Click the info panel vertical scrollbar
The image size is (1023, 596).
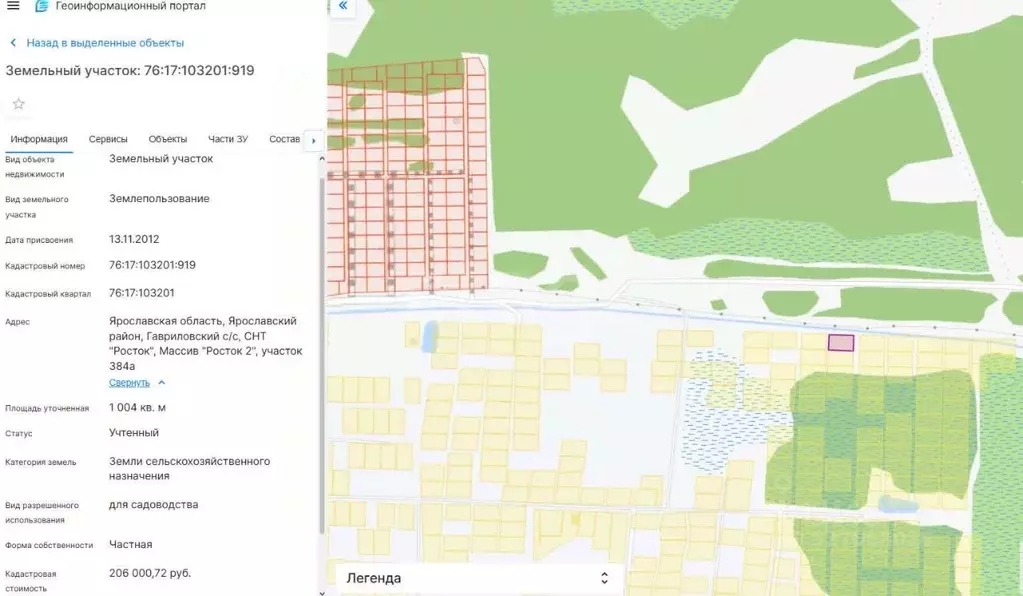pos(321,350)
